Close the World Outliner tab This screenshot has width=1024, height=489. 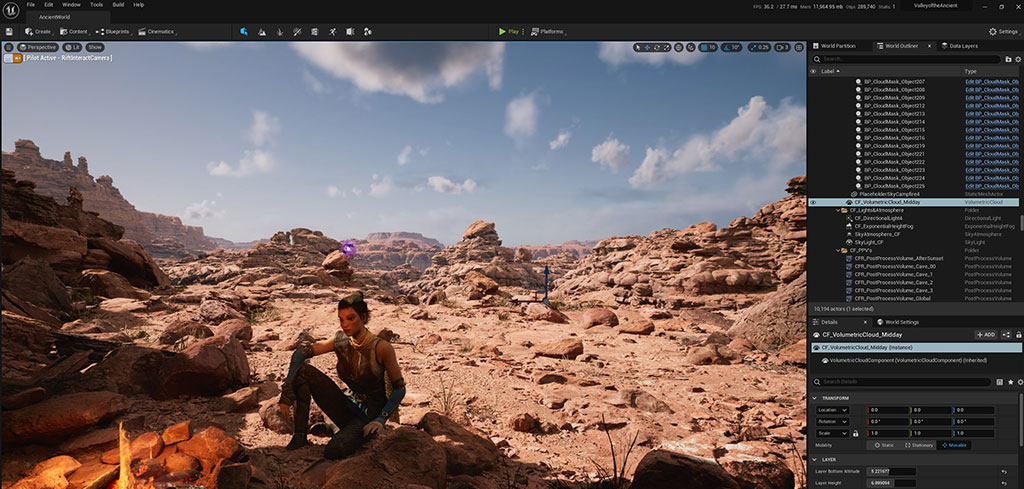point(930,46)
